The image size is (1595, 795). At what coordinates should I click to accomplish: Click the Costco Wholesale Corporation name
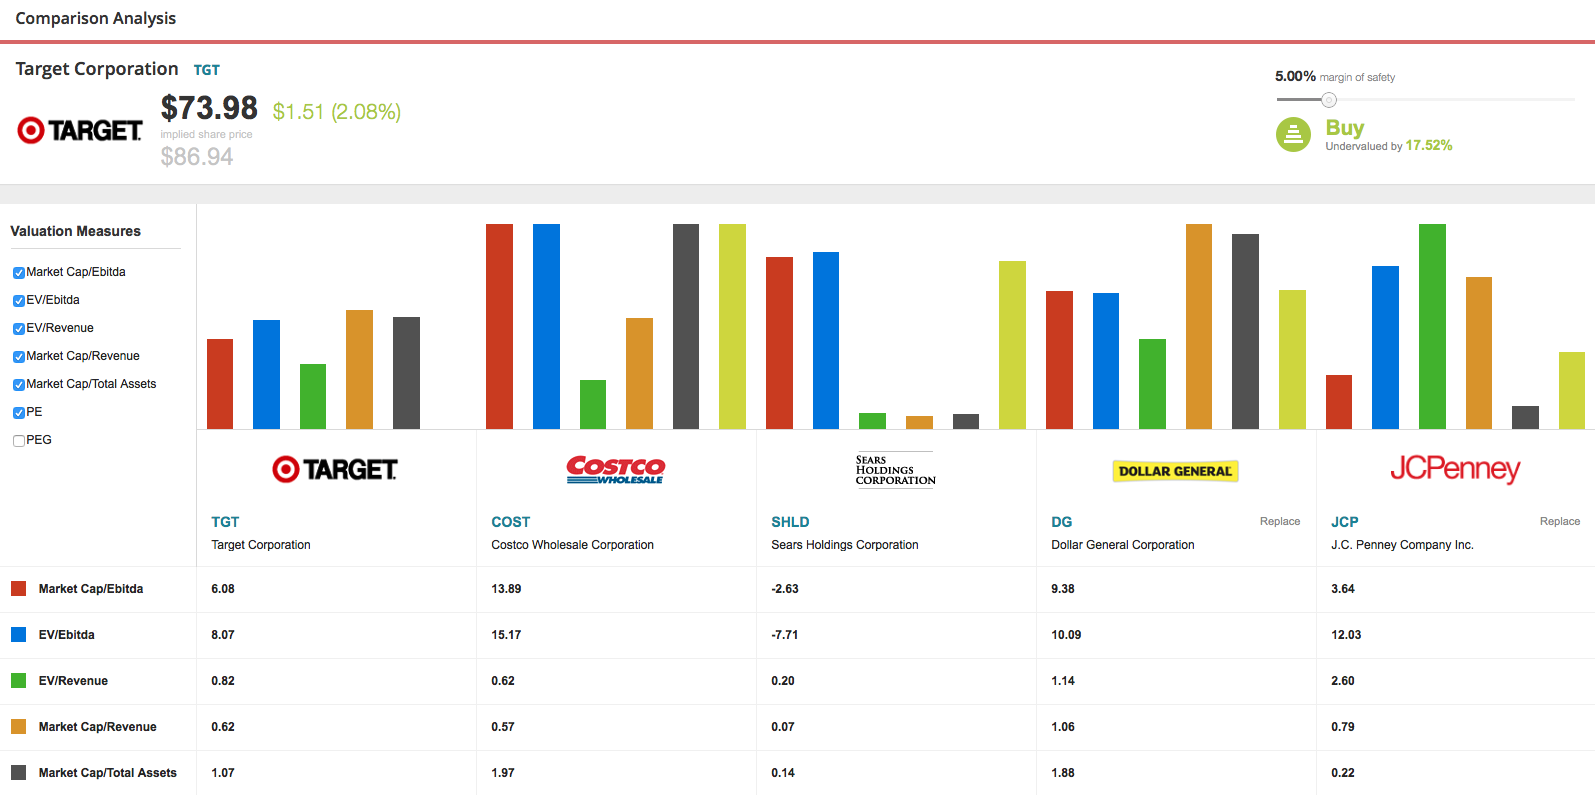point(573,545)
